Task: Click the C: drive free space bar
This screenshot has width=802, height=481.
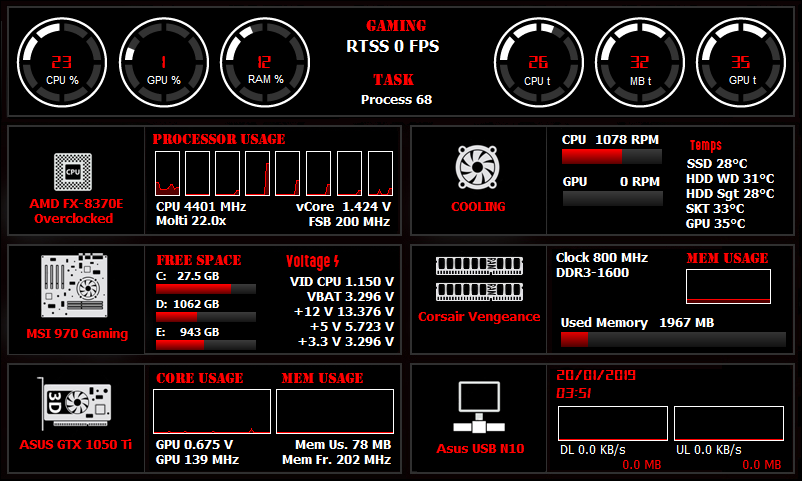Action: pyautogui.click(x=206, y=289)
